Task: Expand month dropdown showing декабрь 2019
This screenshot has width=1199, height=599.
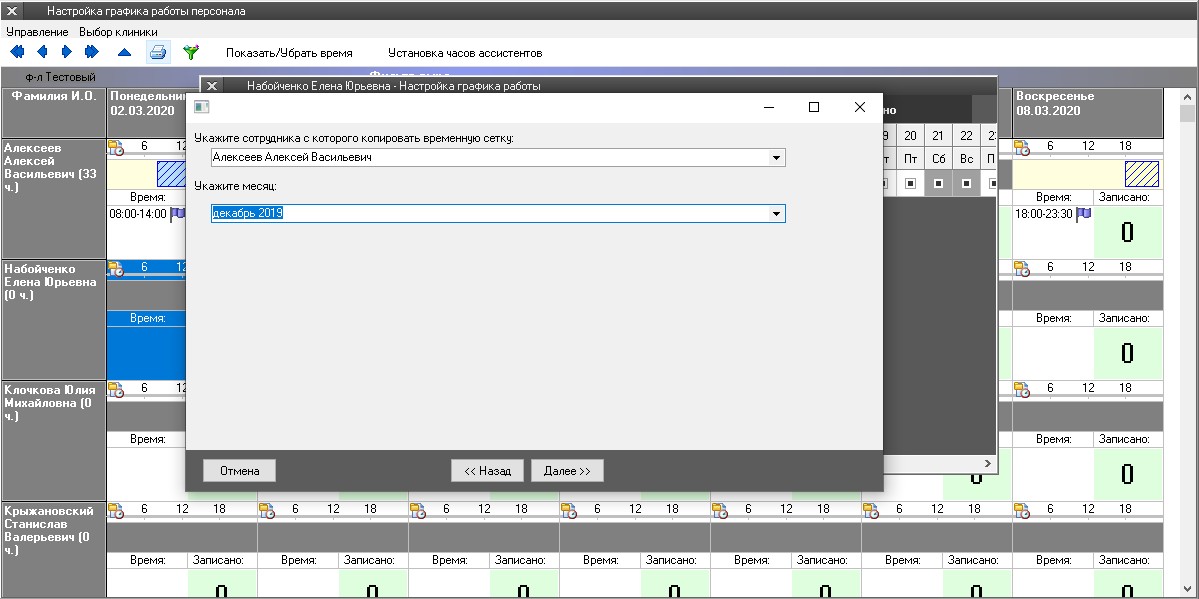Action: (x=776, y=214)
